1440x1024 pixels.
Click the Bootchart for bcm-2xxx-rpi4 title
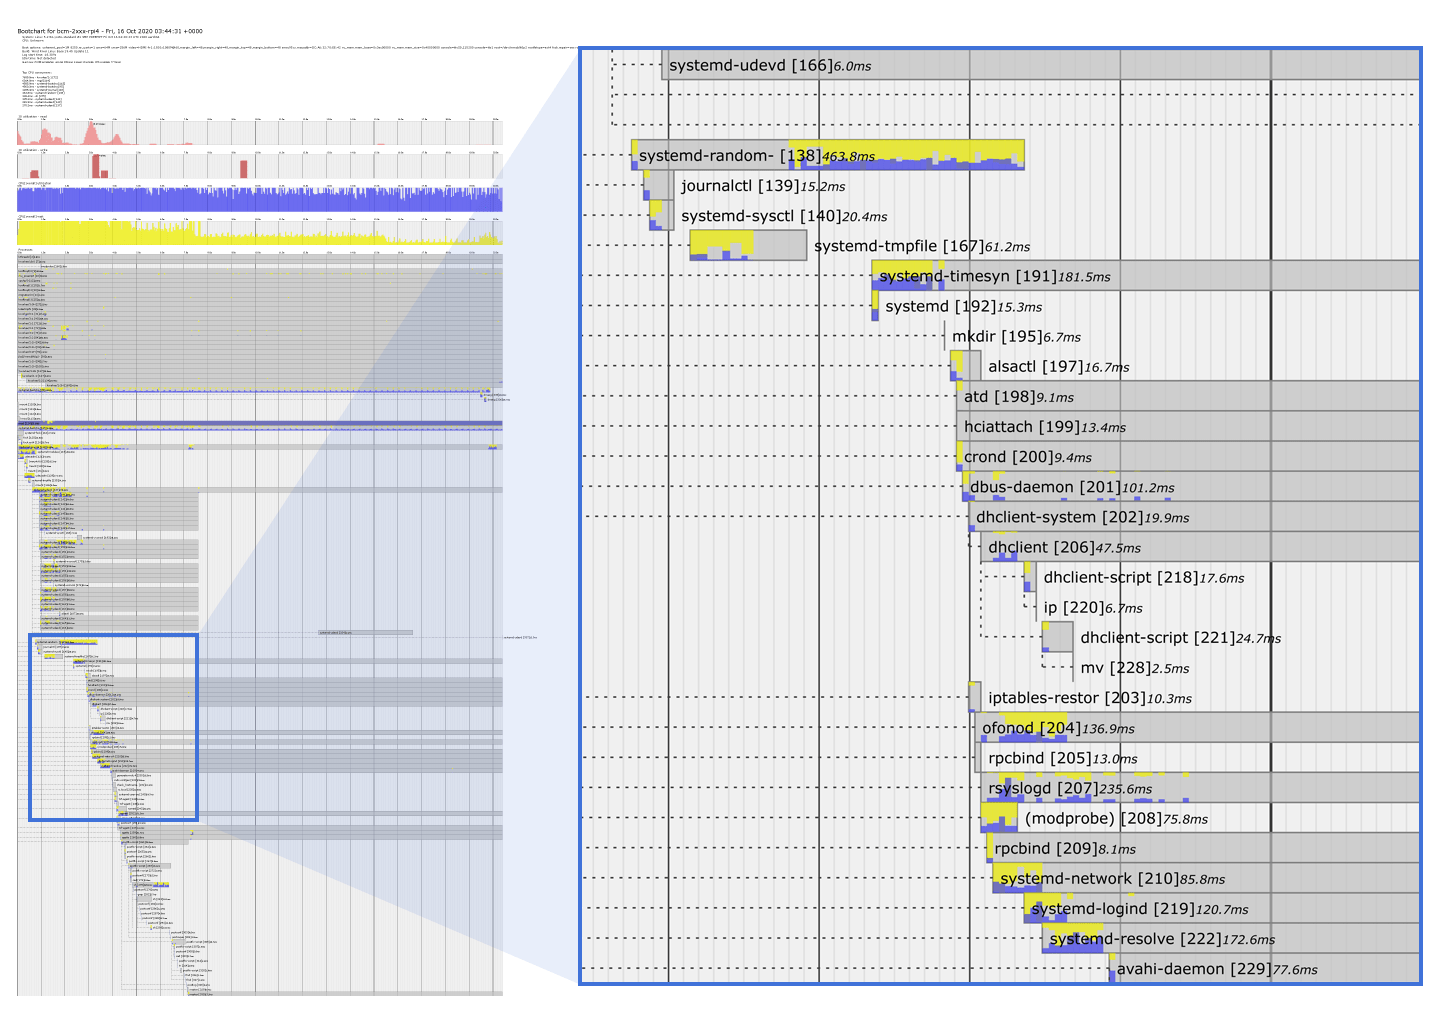110,31
